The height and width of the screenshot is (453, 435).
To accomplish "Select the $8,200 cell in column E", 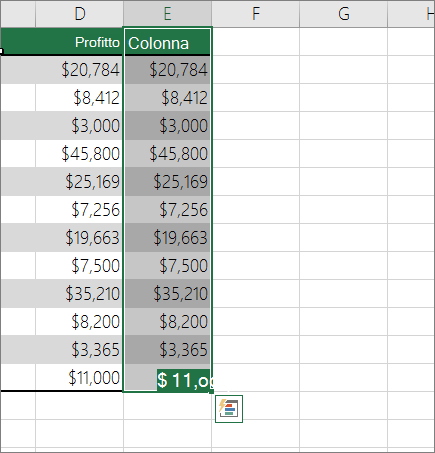I will coord(167,322).
